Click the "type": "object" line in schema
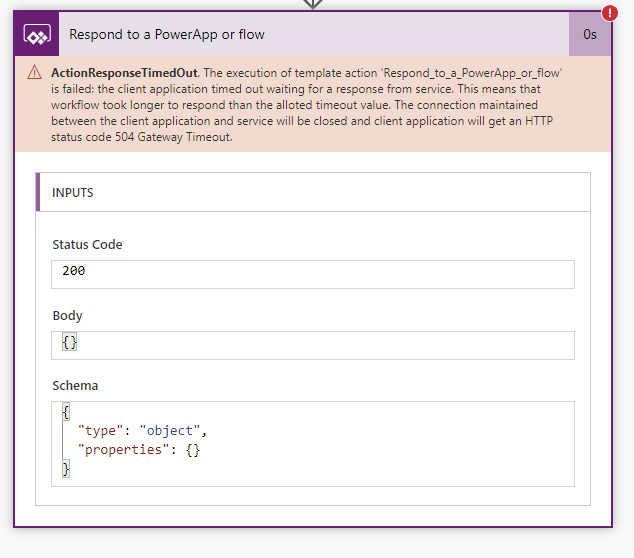This screenshot has width=634, height=558. click(x=142, y=431)
